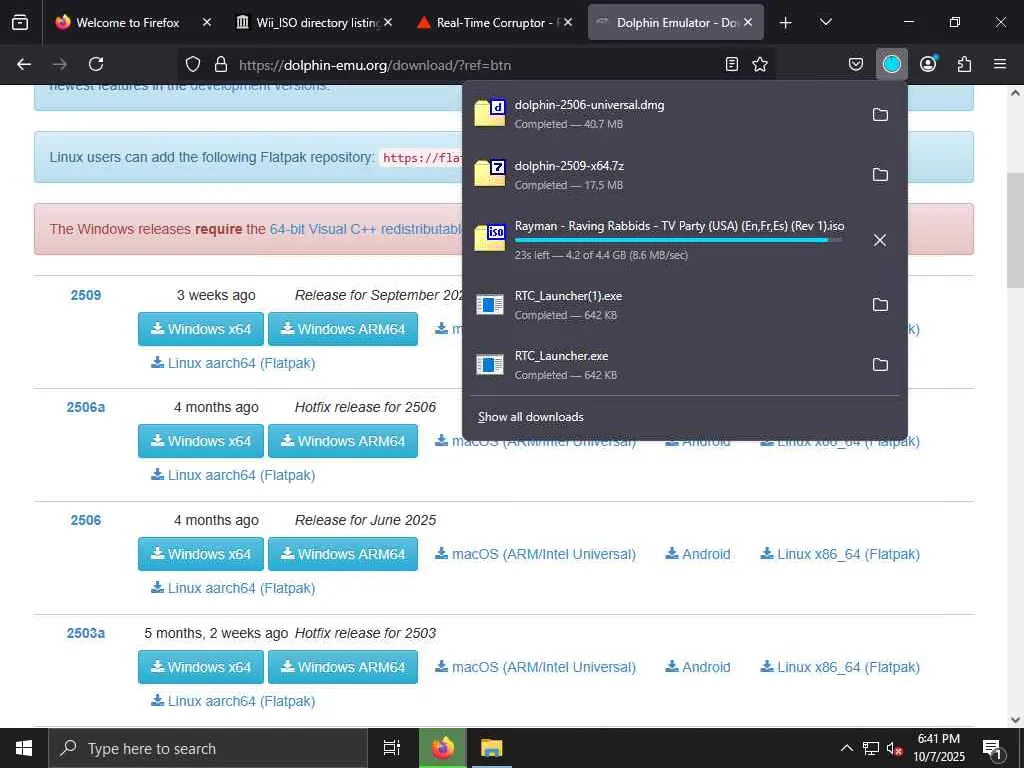
Task: Close the Wii_ISO directory listing tab
Action: click(388, 22)
